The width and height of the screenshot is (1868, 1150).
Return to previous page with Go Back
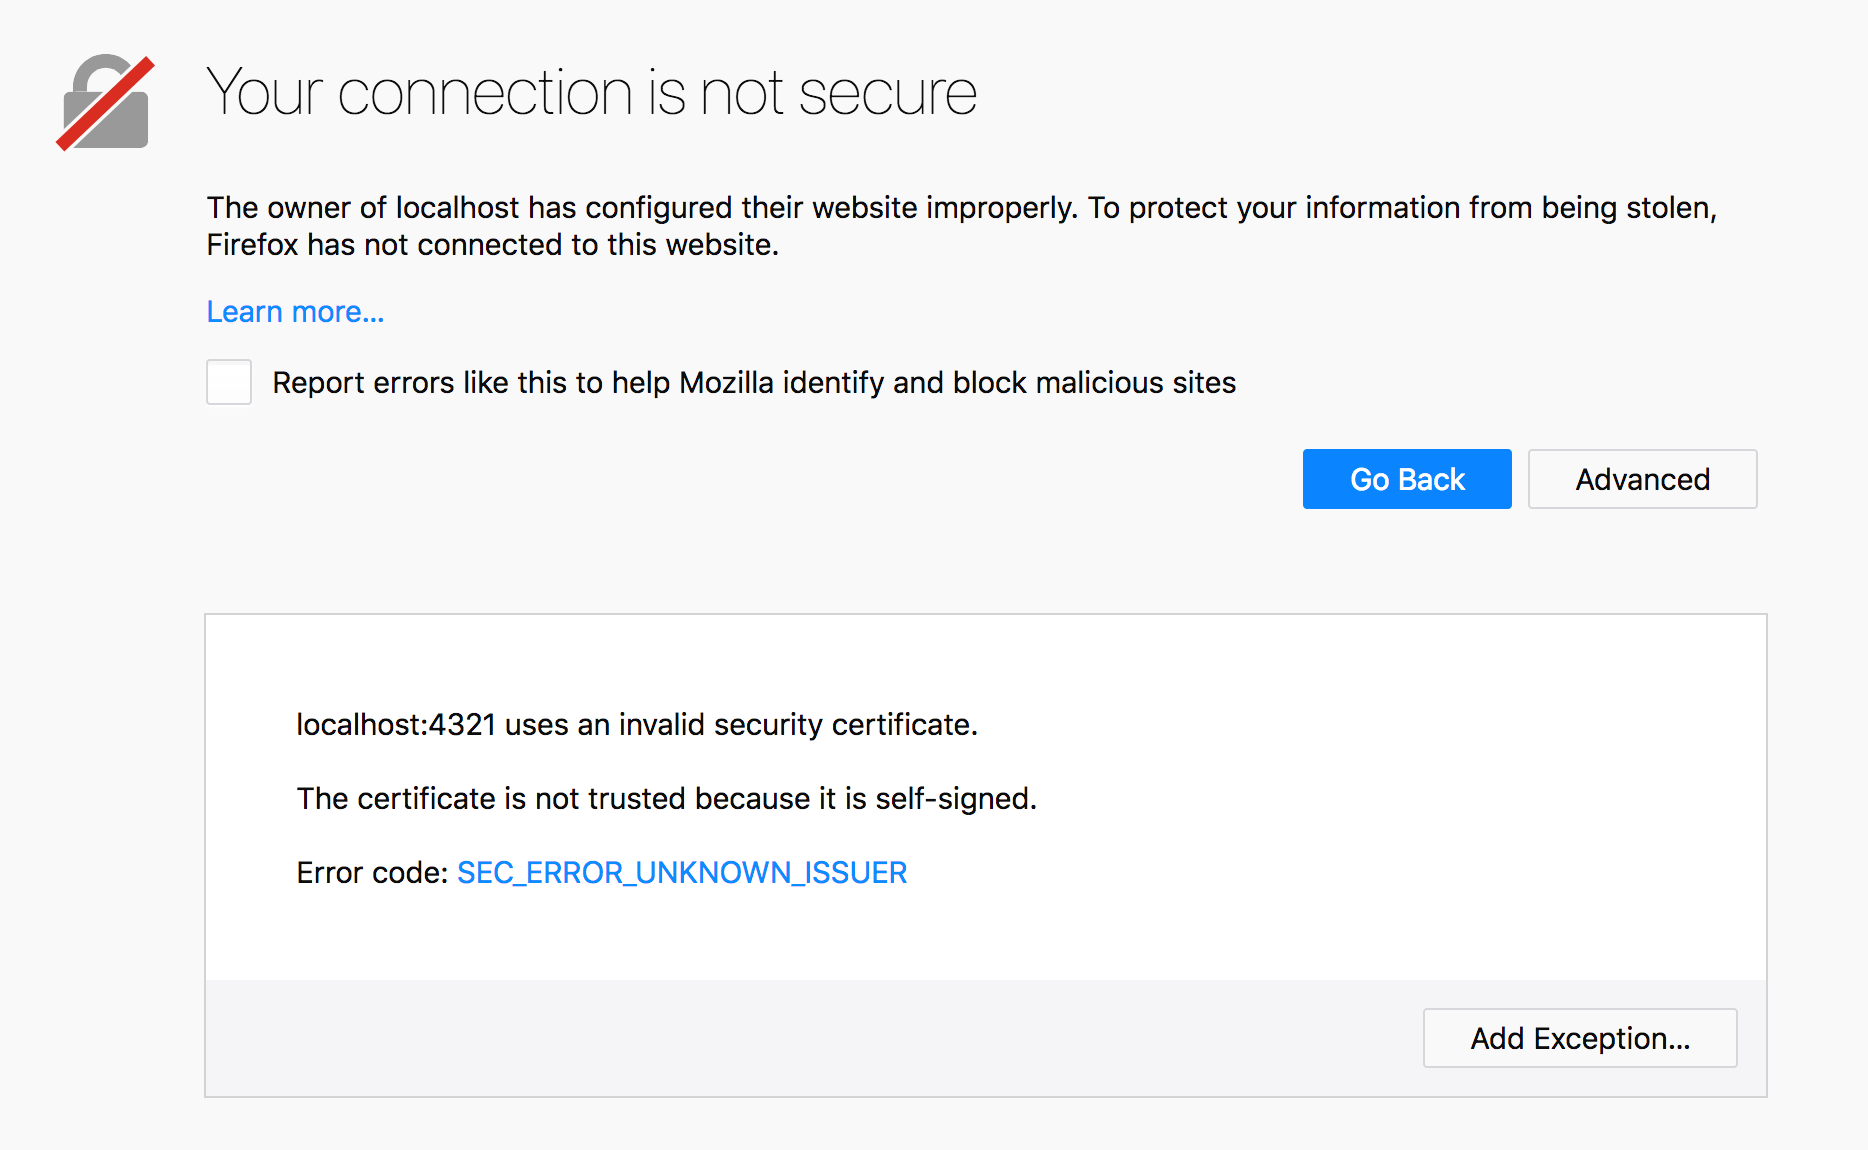pyautogui.click(x=1406, y=479)
